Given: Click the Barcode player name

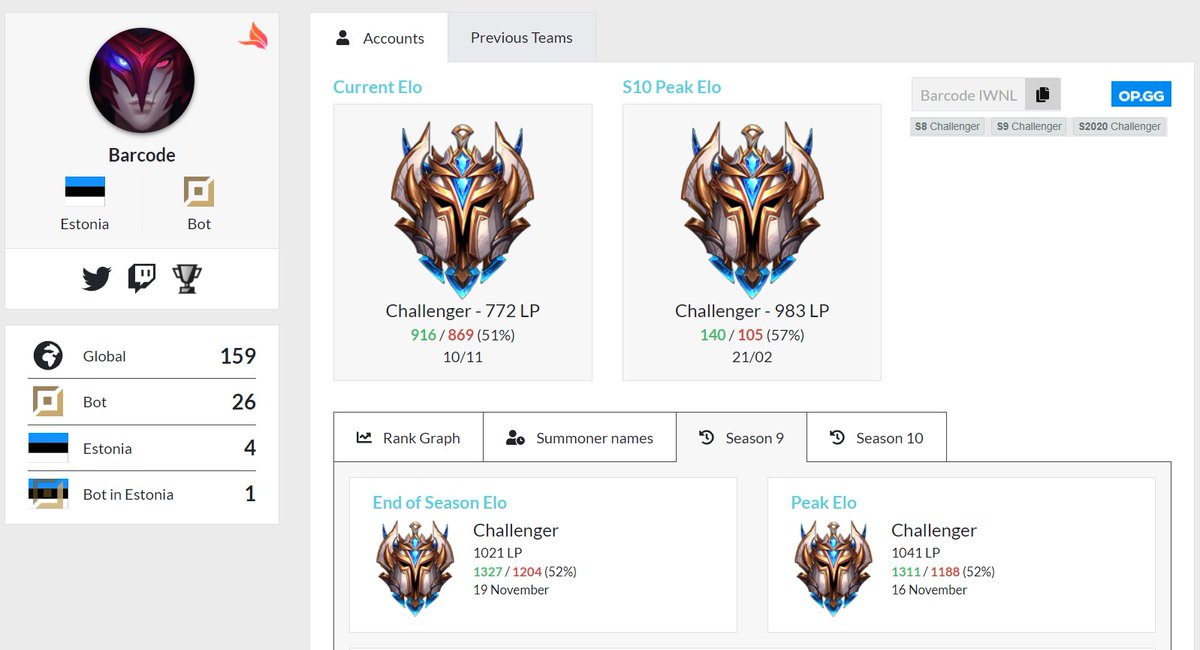Looking at the screenshot, I should [142, 155].
